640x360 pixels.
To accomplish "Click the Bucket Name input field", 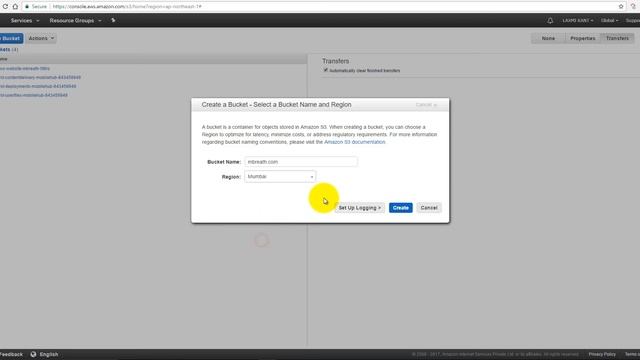I will [301, 162].
